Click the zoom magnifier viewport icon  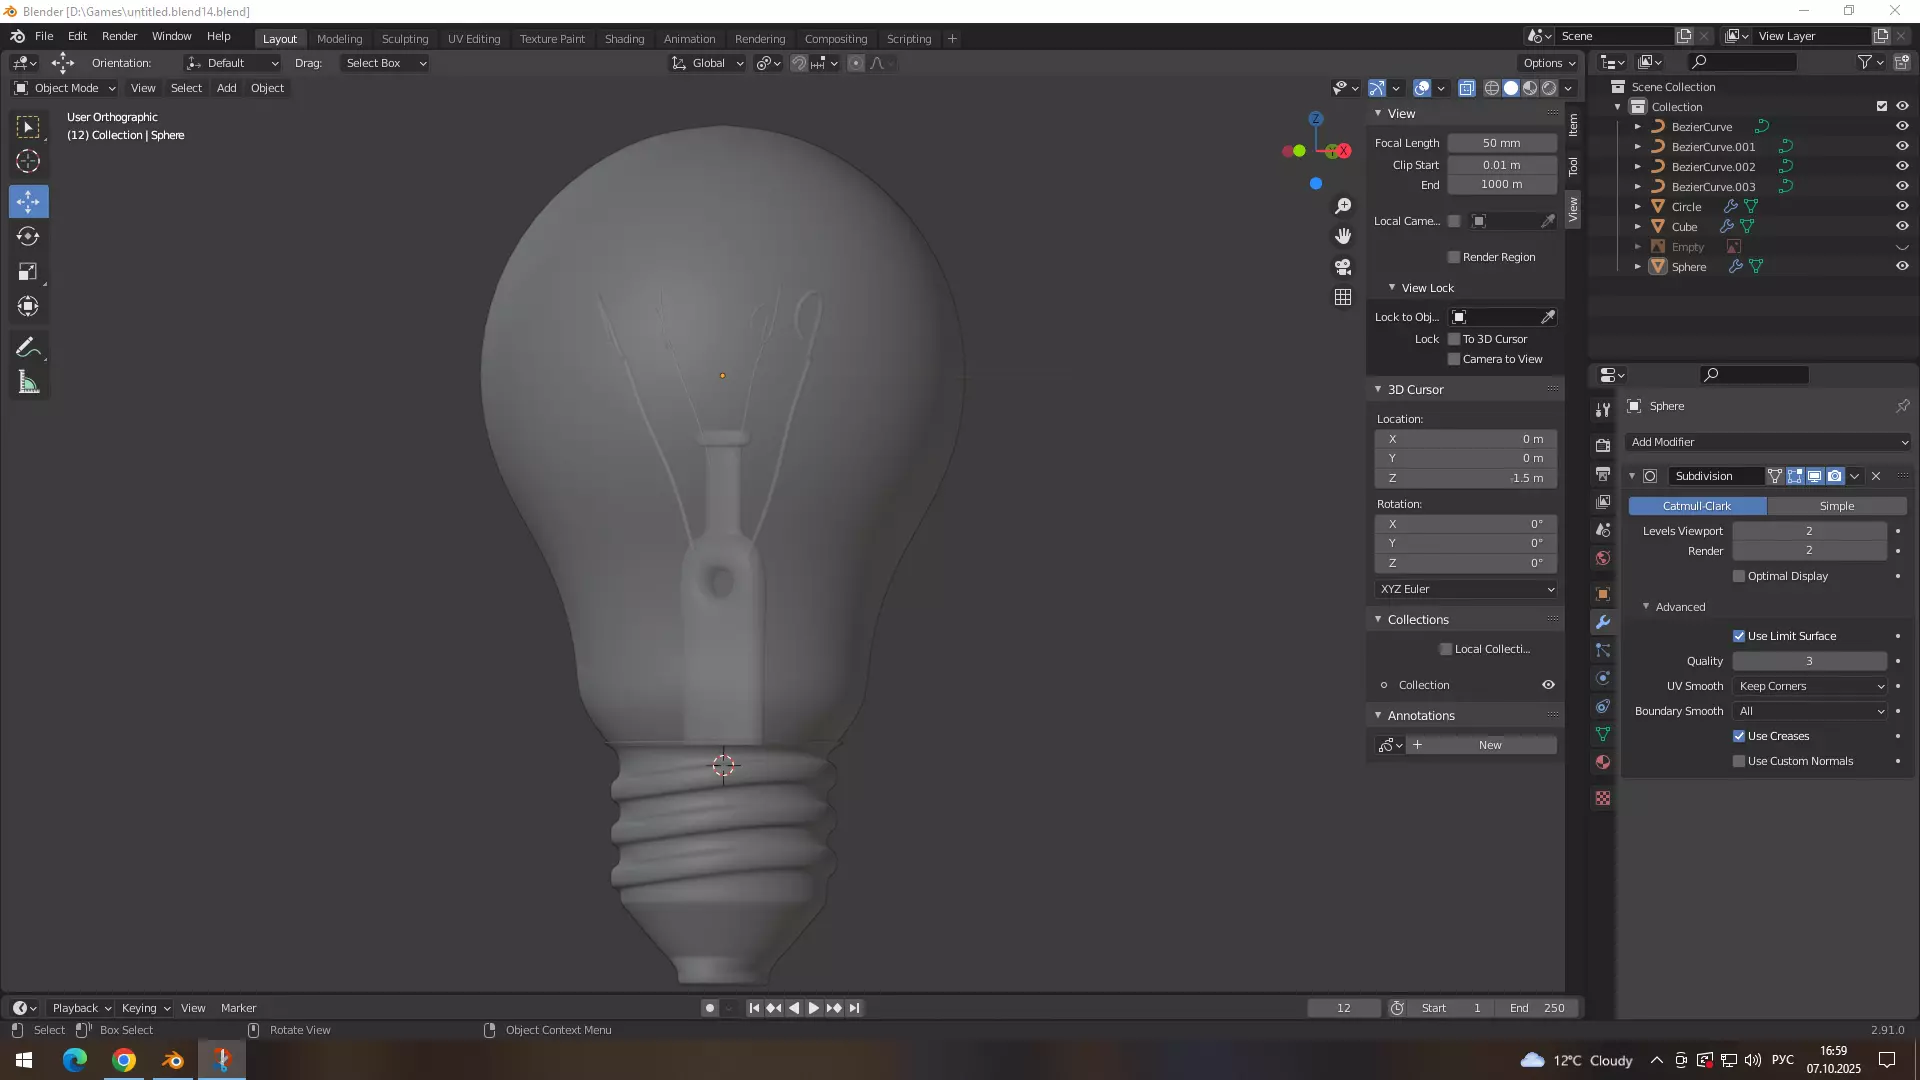click(x=1343, y=206)
